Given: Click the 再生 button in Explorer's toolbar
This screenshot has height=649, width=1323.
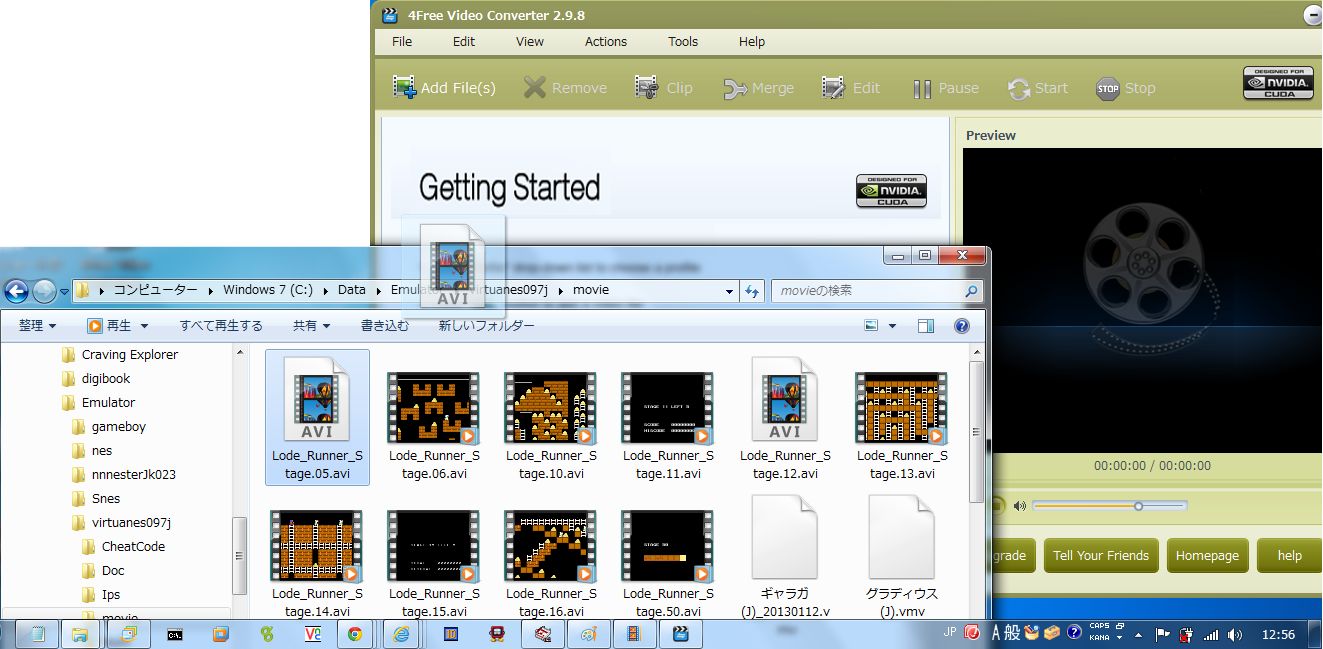Looking at the screenshot, I should (x=109, y=326).
